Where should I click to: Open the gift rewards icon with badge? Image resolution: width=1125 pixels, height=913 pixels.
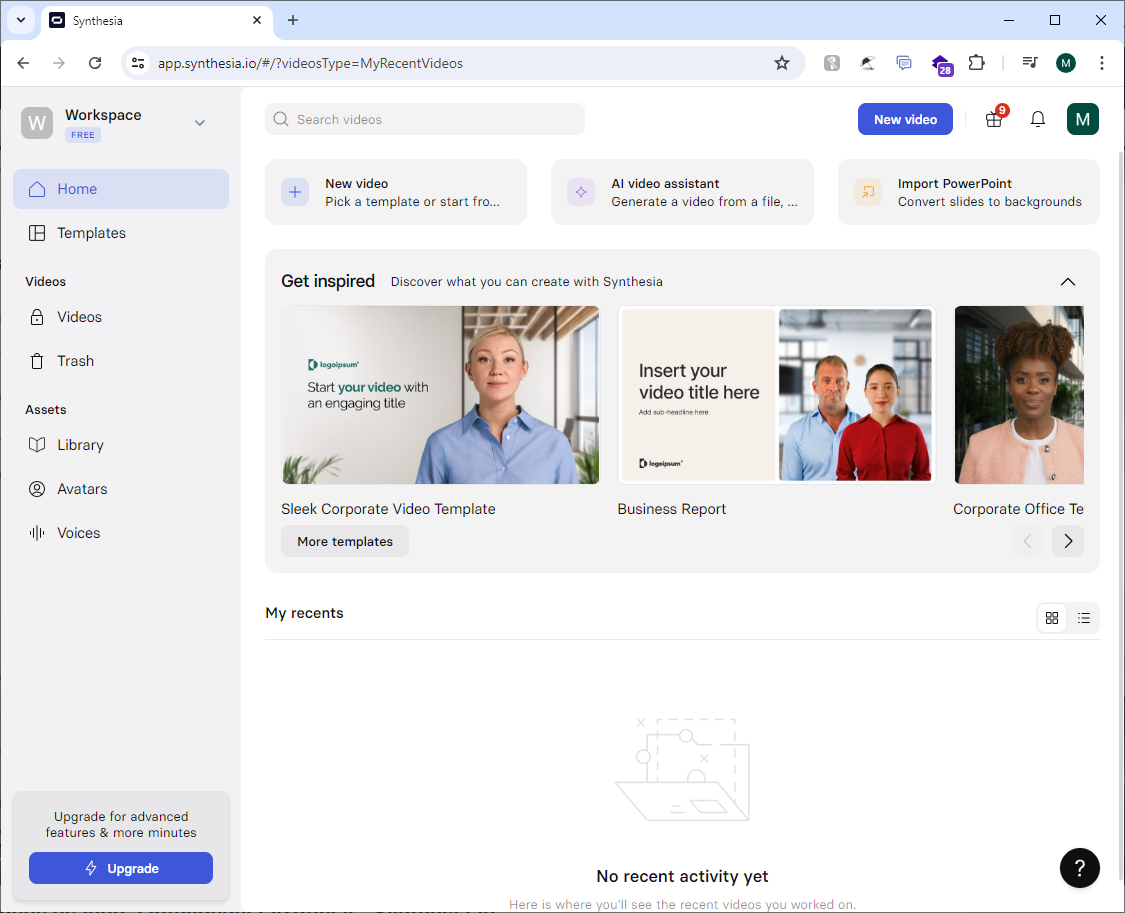pyautogui.click(x=994, y=119)
